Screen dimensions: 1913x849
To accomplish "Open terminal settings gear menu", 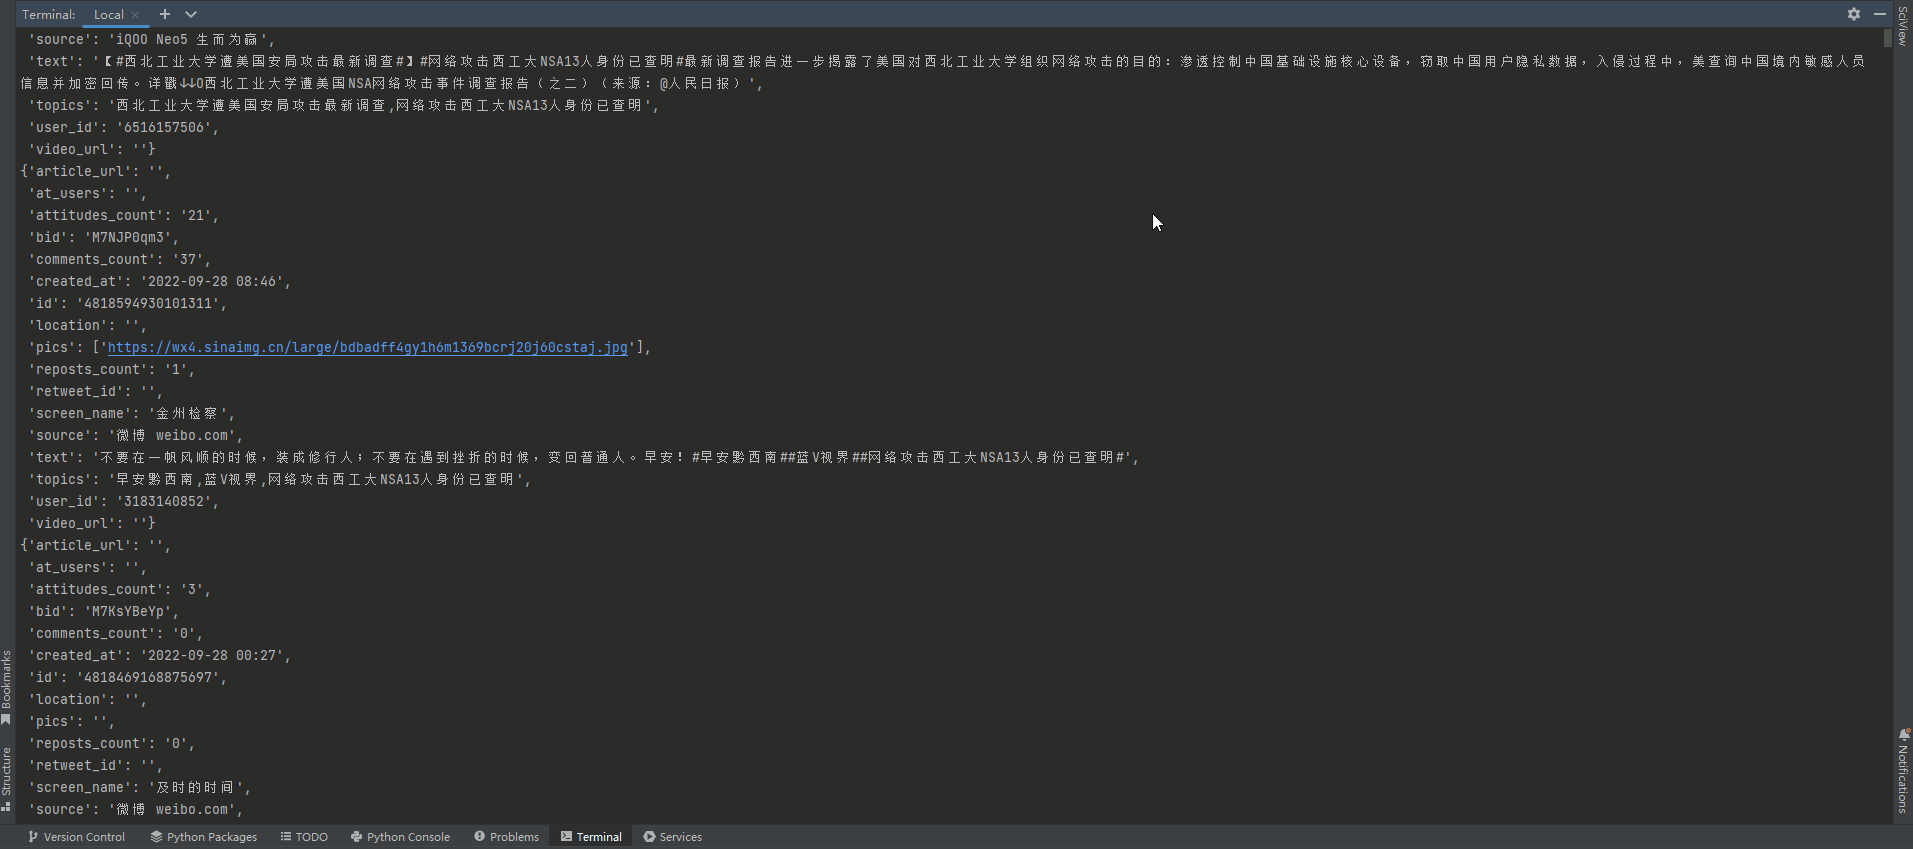I will (x=1854, y=14).
